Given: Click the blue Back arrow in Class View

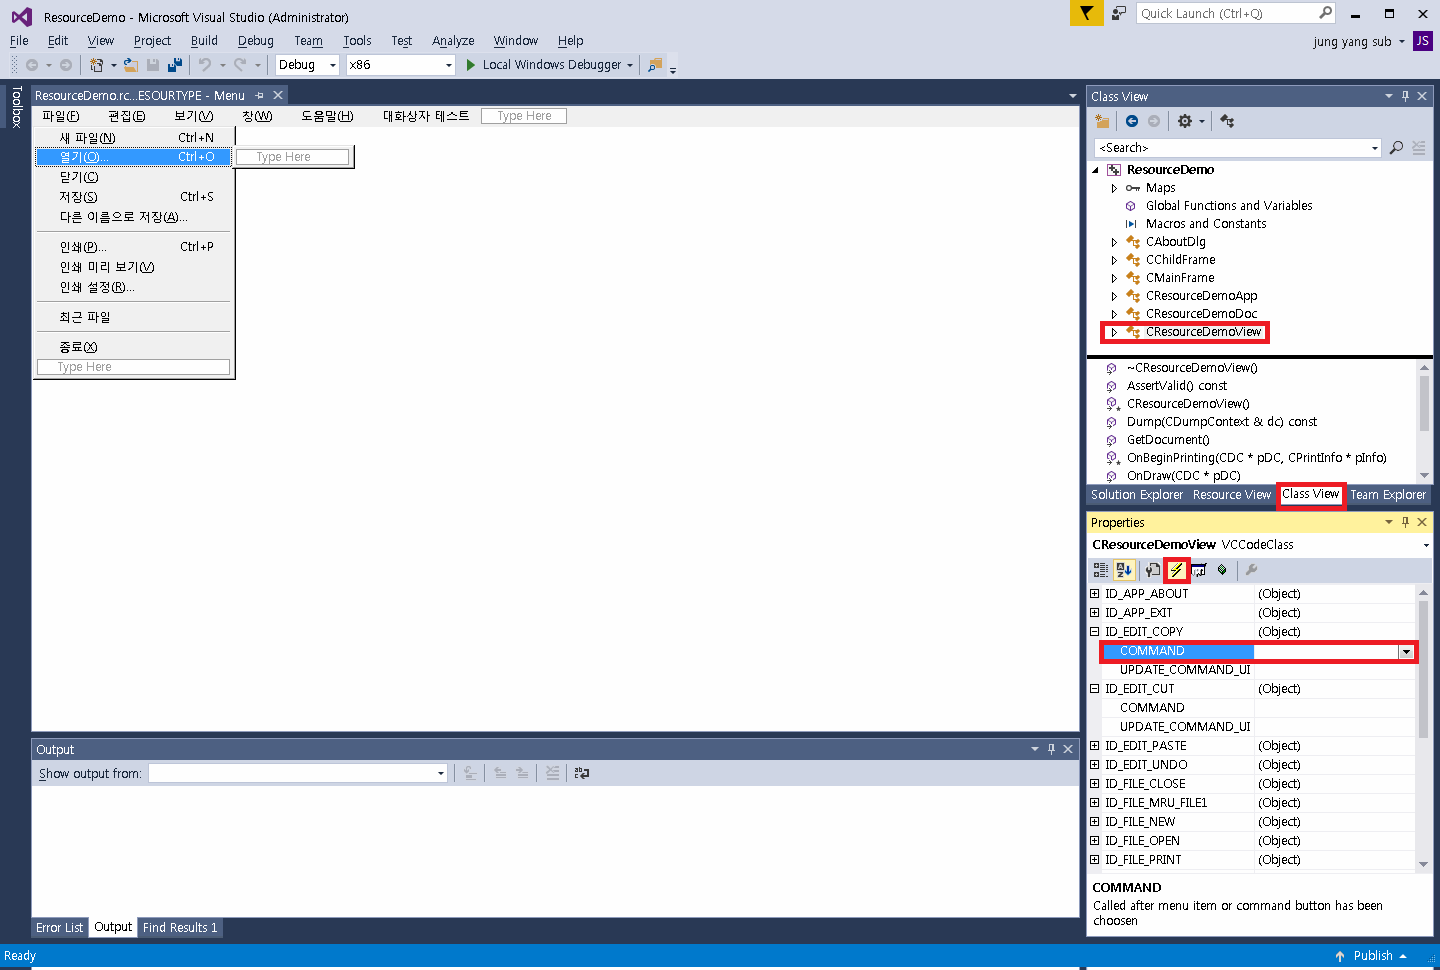Looking at the screenshot, I should point(1132,121).
